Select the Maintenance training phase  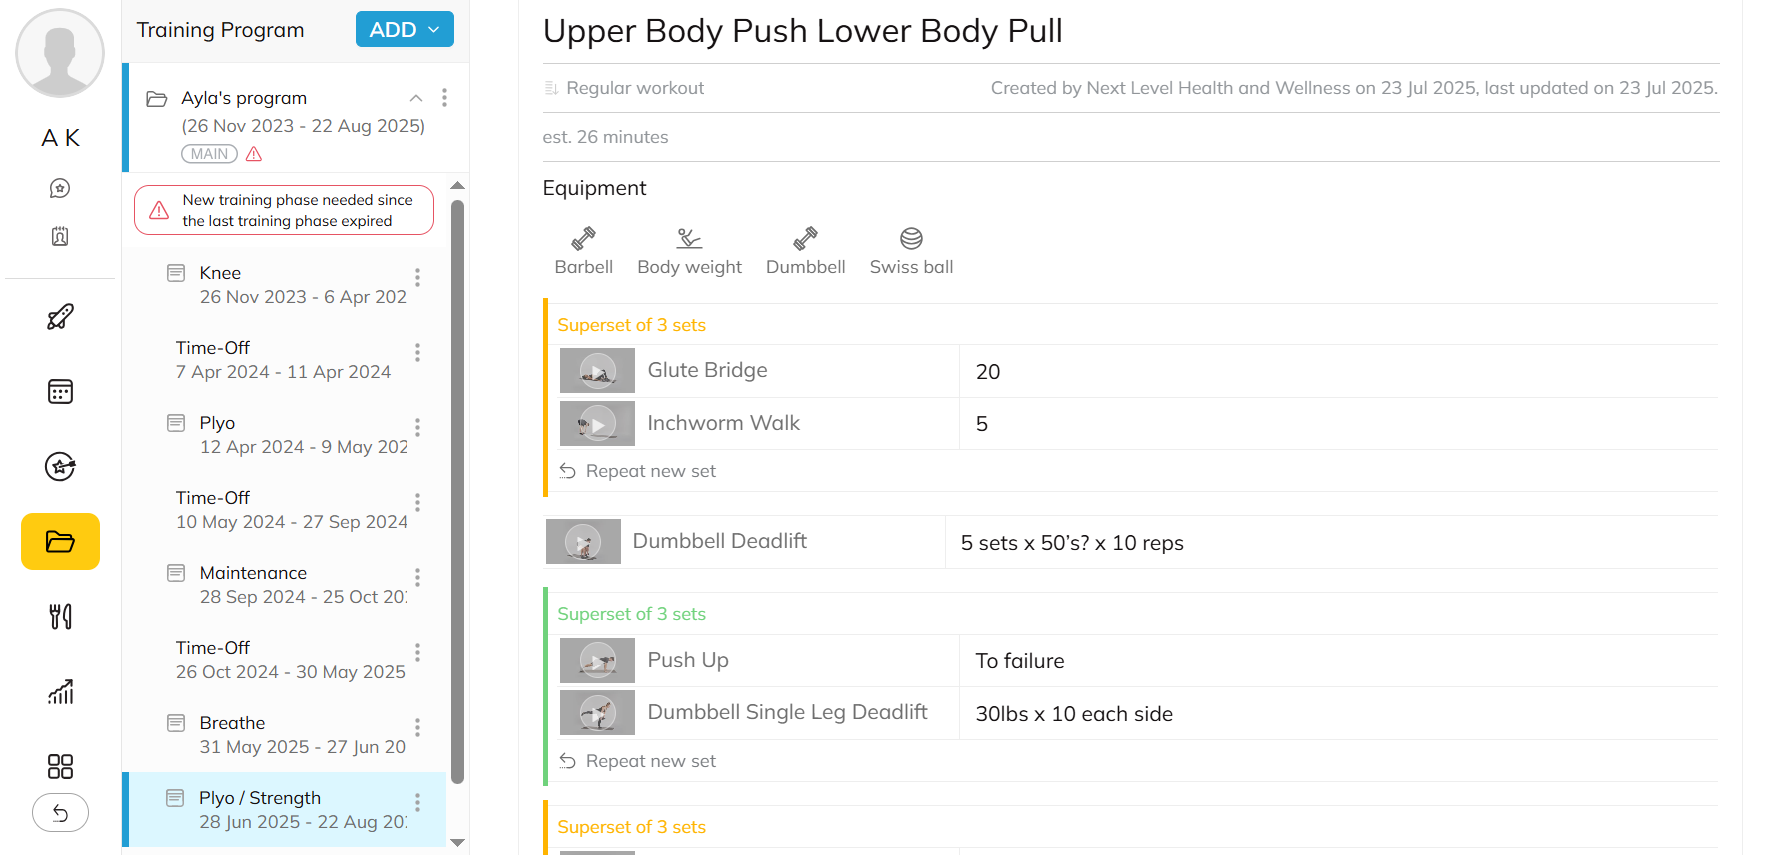point(253,573)
